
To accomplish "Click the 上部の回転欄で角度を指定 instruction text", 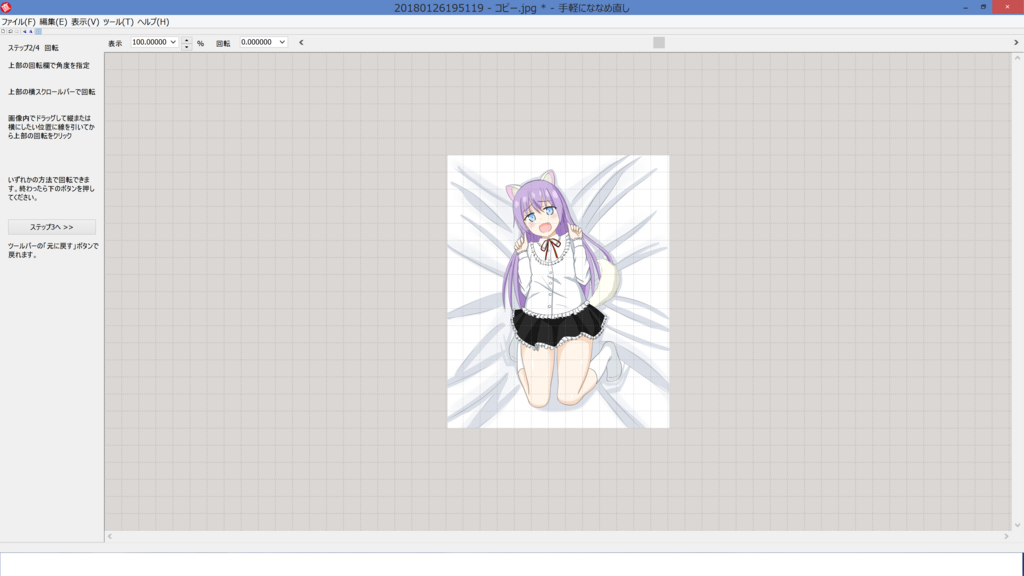I will pyautogui.click(x=49, y=65).
